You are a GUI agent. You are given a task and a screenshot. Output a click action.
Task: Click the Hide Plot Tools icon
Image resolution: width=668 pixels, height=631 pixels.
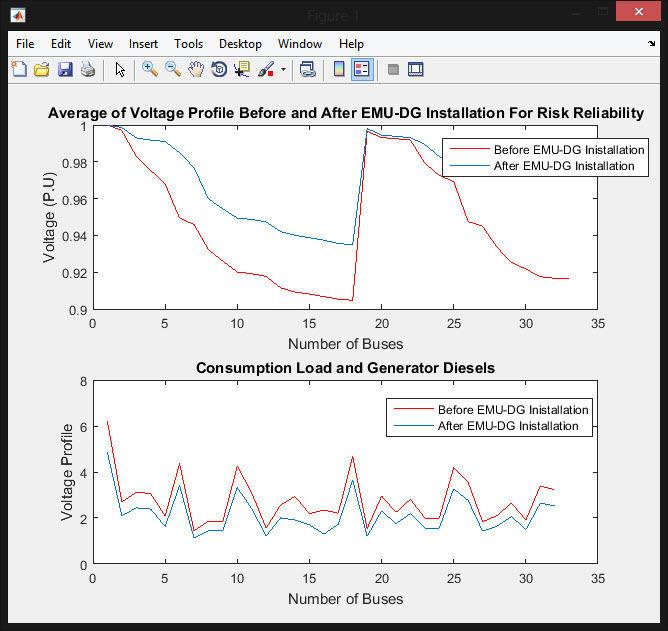click(393, 69)
